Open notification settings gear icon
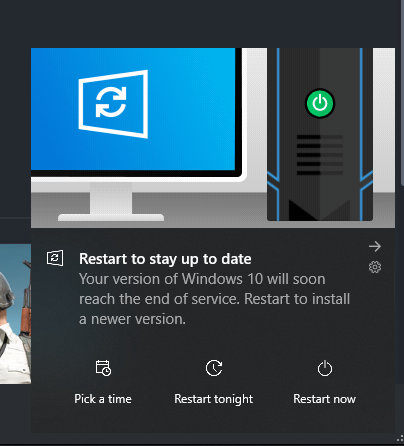Viewport: 404px width, 446px height. point(375,267)
